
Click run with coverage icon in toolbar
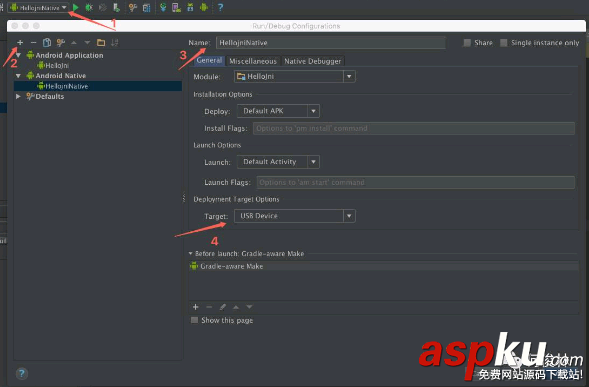pyautogui.click(x=103, y=7)
